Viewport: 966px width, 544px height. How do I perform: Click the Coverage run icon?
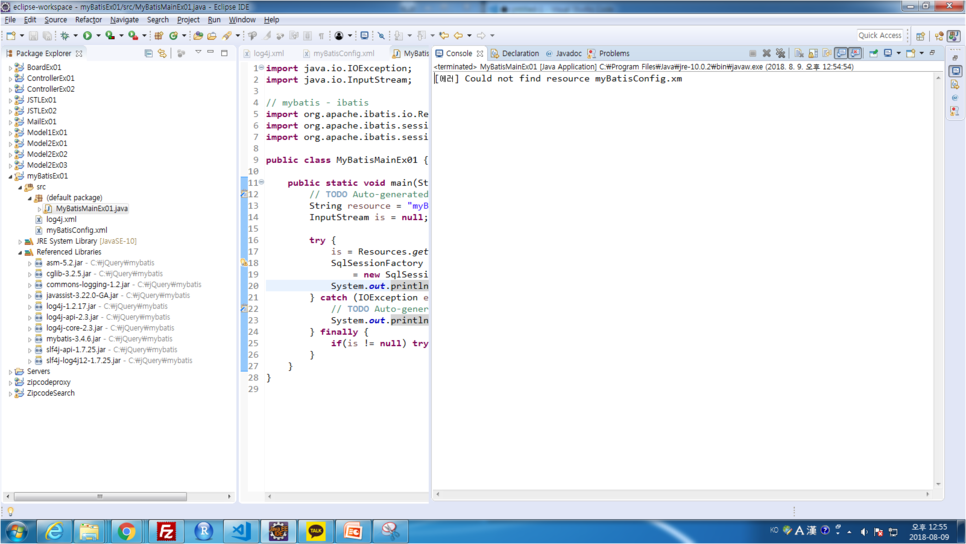click(x=110, y=36)
